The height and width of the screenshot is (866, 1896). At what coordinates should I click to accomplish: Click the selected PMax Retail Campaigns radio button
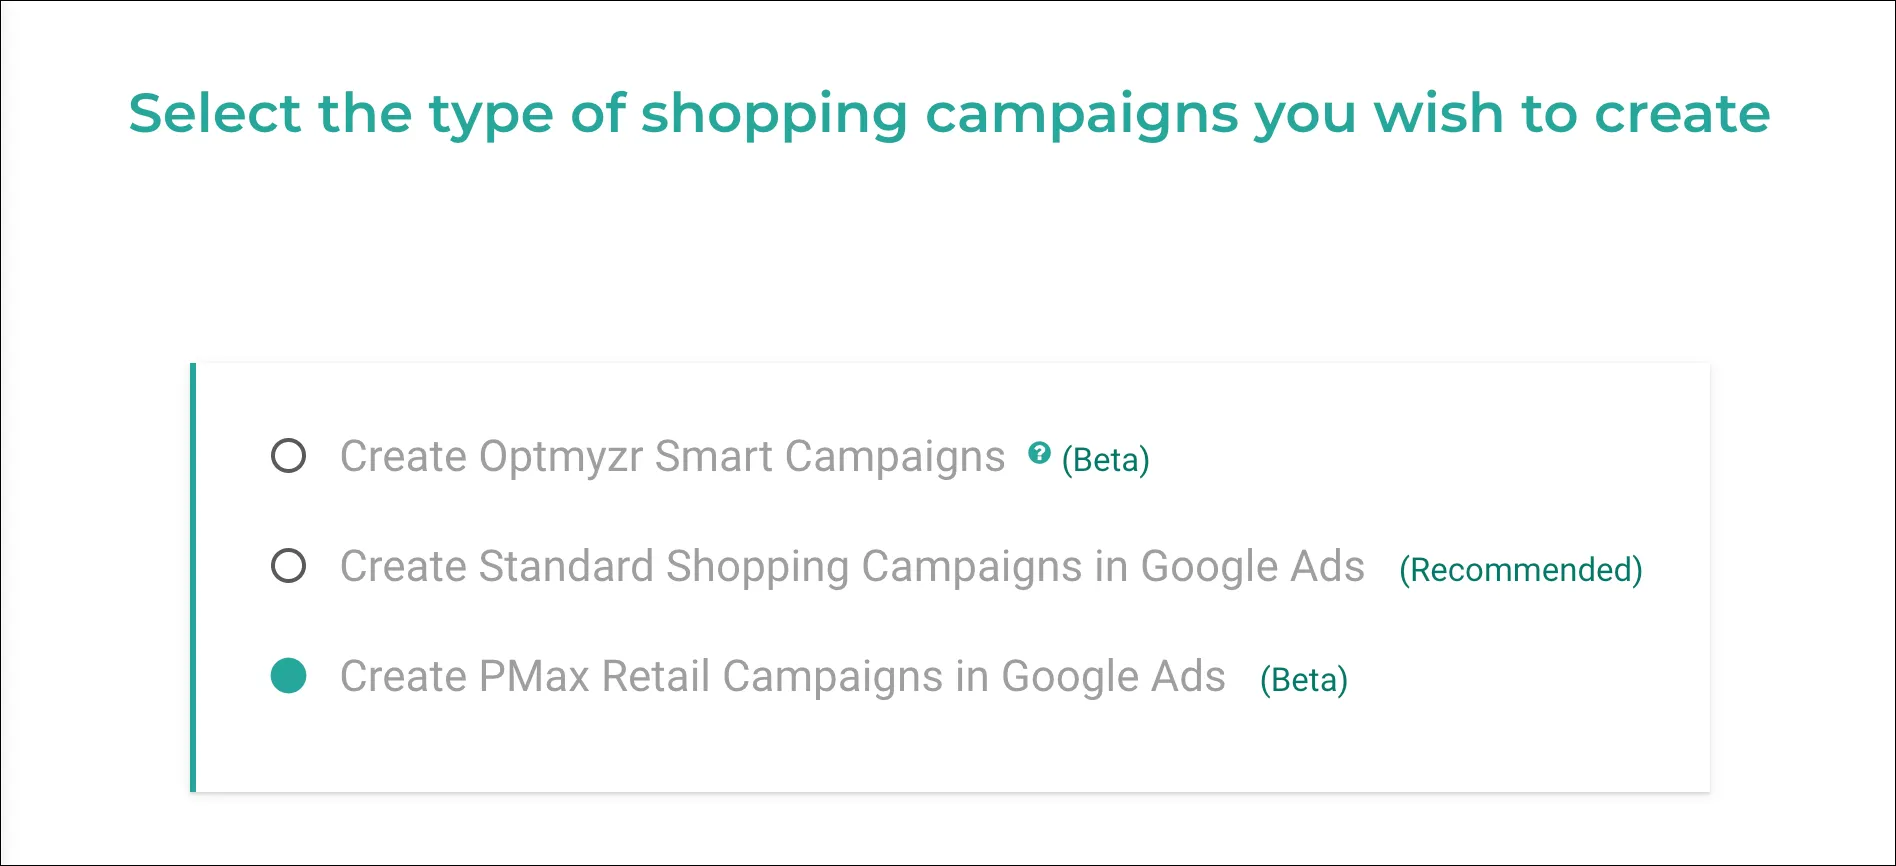(288, 676)
